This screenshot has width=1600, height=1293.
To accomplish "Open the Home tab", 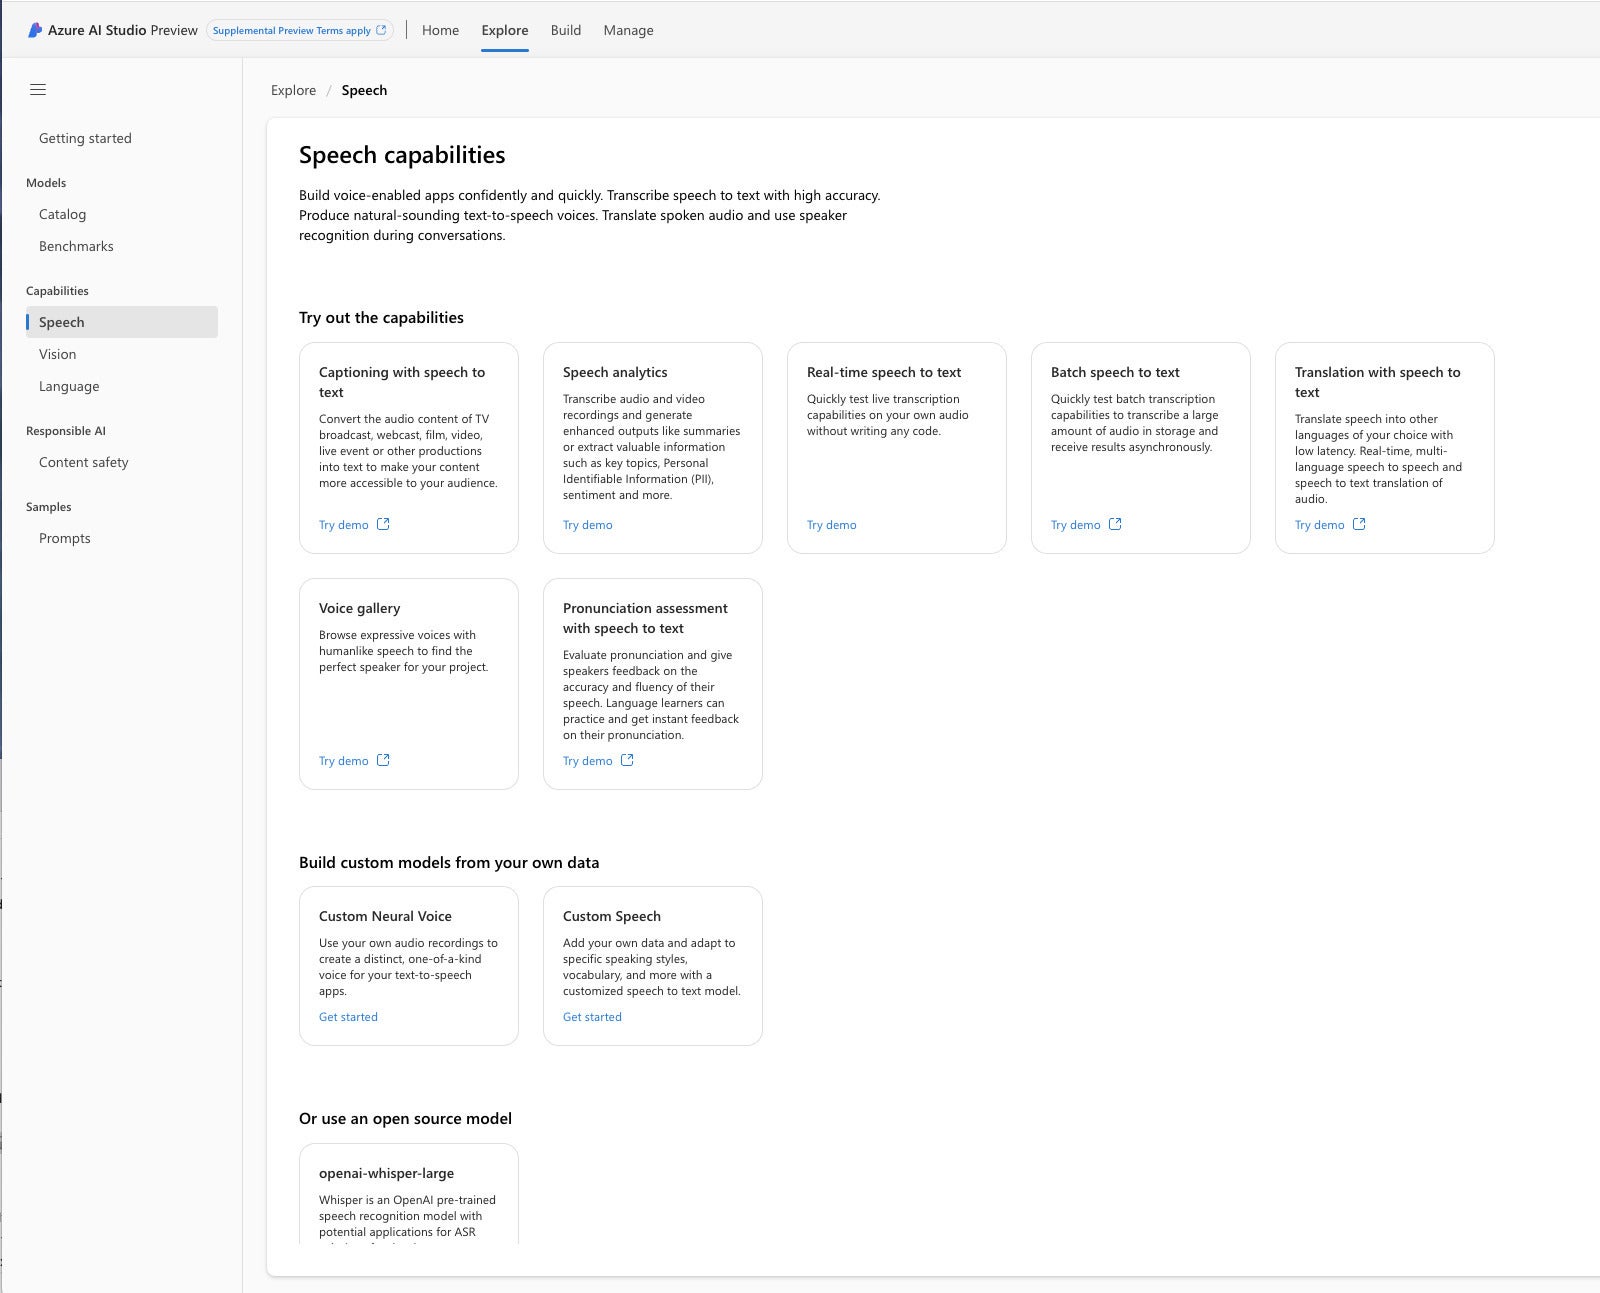I will [x=440, y=30].
